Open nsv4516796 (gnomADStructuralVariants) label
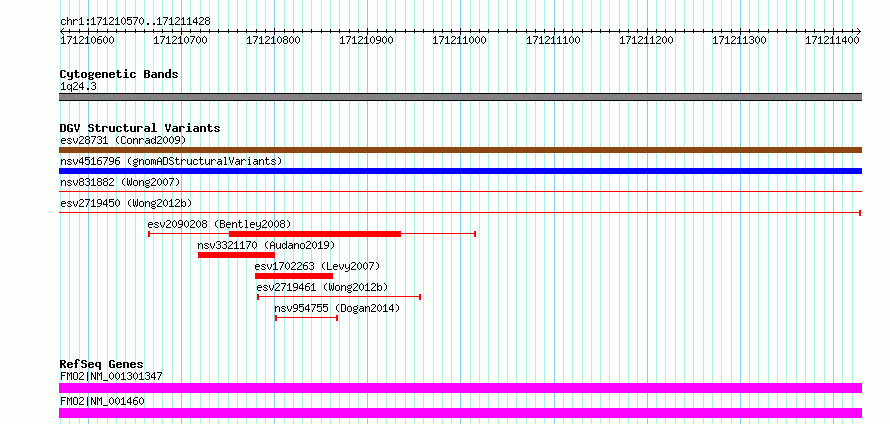This screenshot has height=424, width=890. [x=171, y=161]
